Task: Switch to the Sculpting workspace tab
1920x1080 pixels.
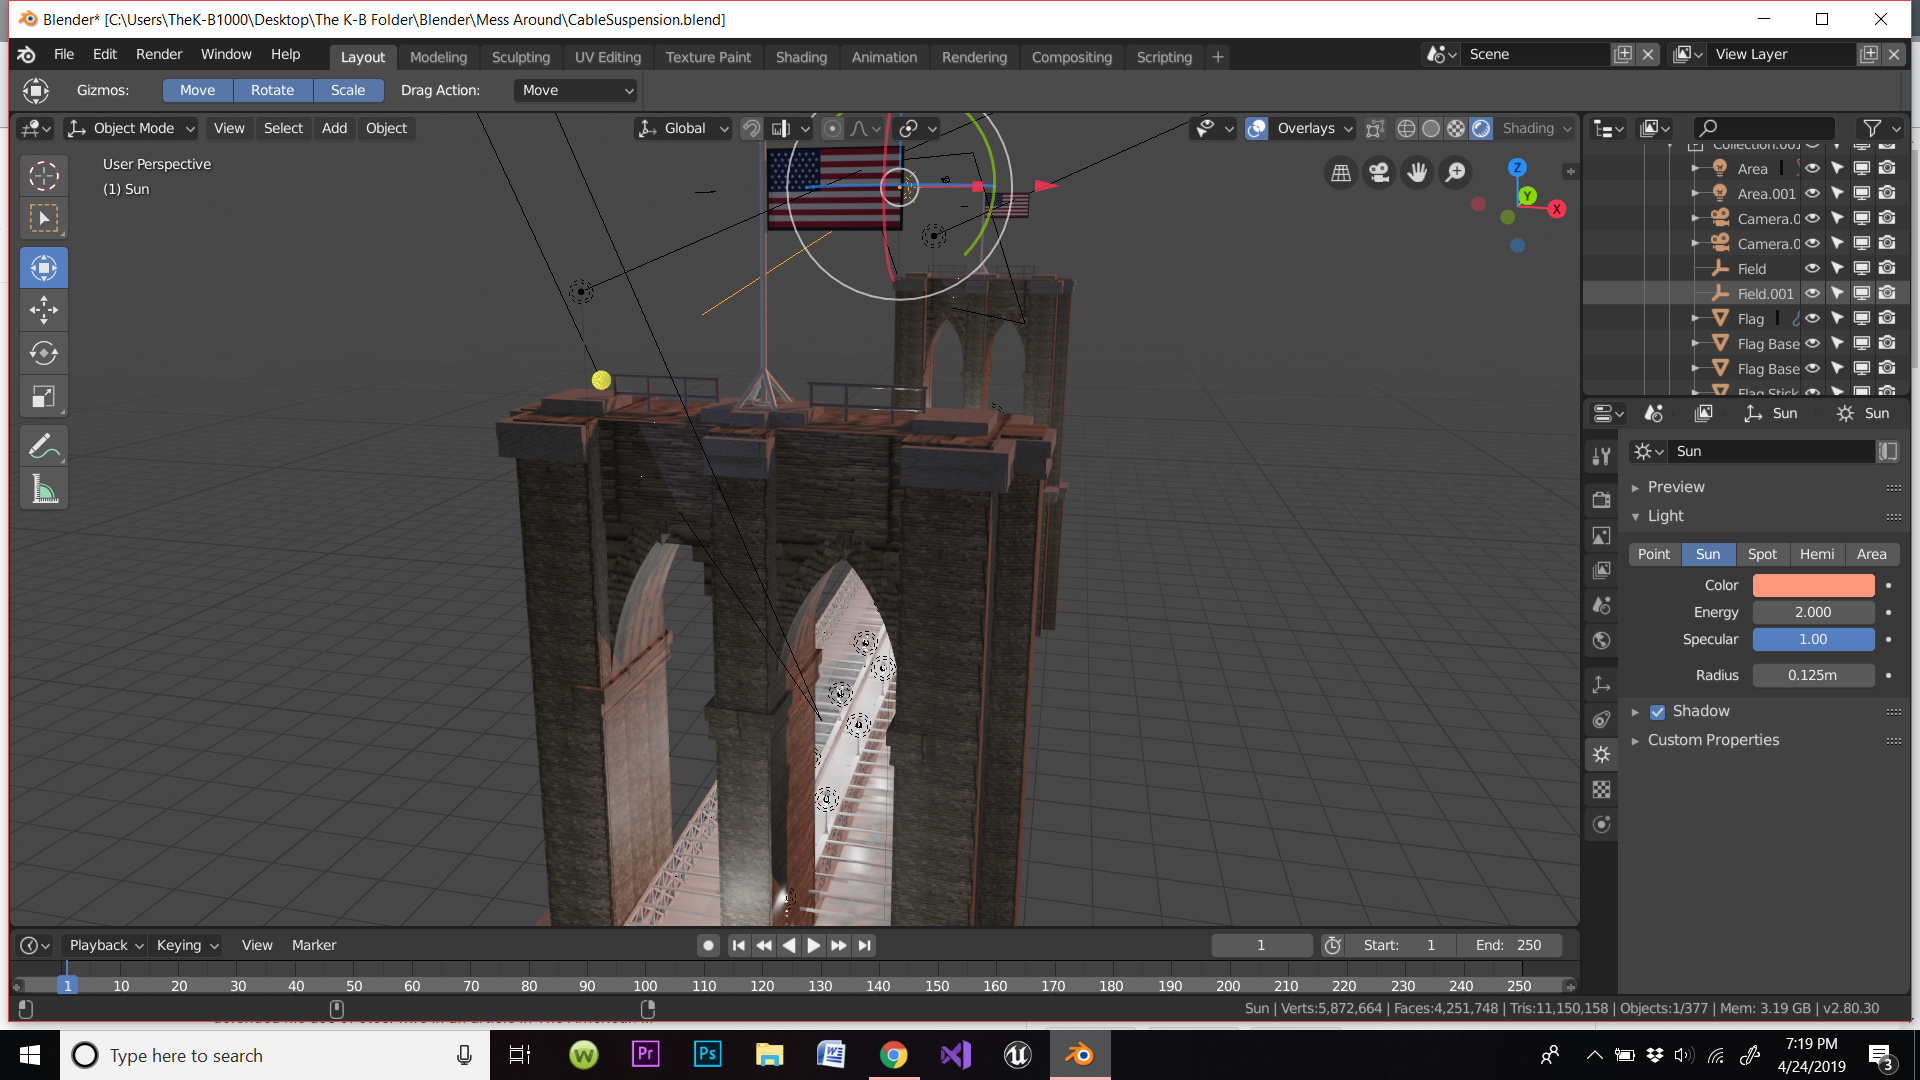Action: (x=520, y=57)
